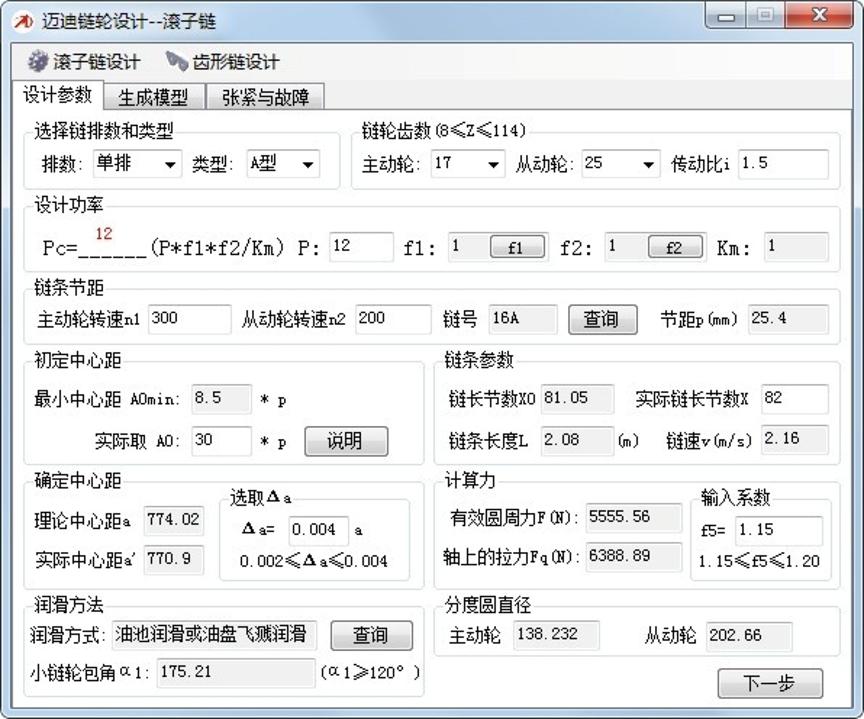Click 查询 button next to 链号
The image size is (864, 719).
click(602, 319)
